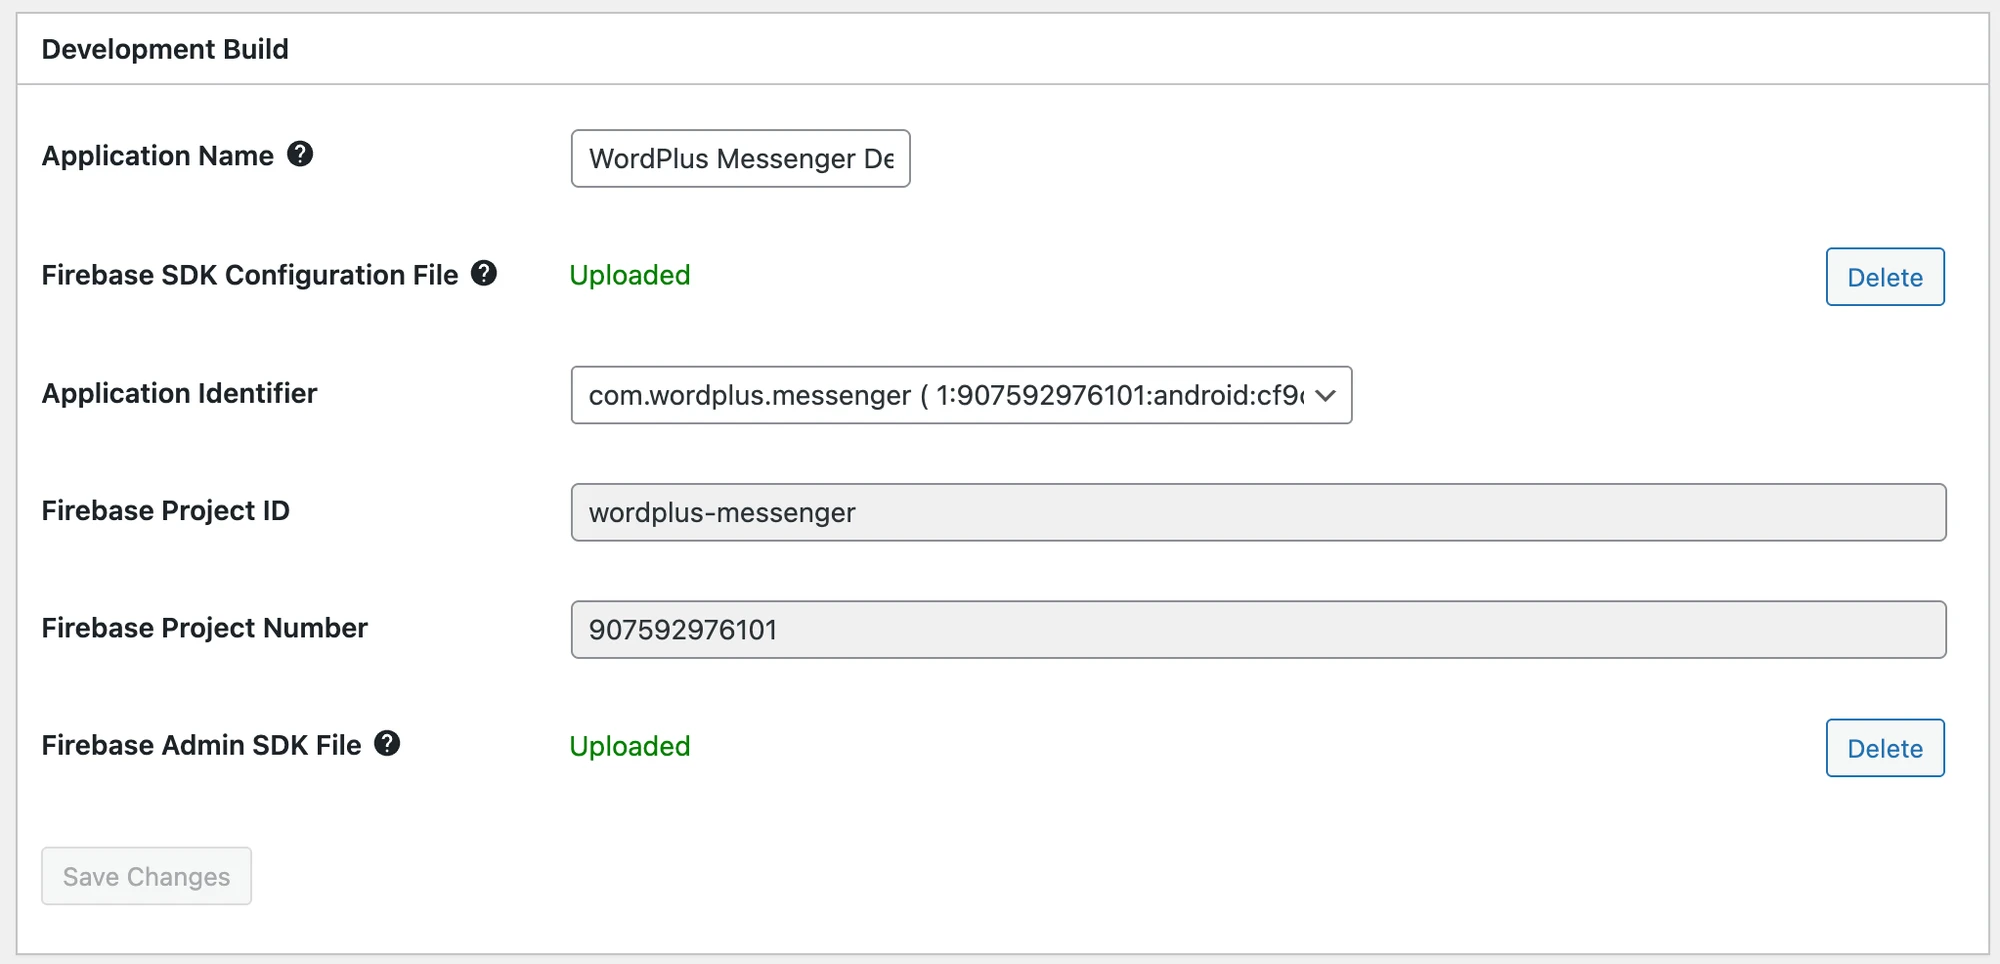Select the Firebase Project Number field
The height and width of the screenshot is (964, 2000).
tap(1258, 630)
